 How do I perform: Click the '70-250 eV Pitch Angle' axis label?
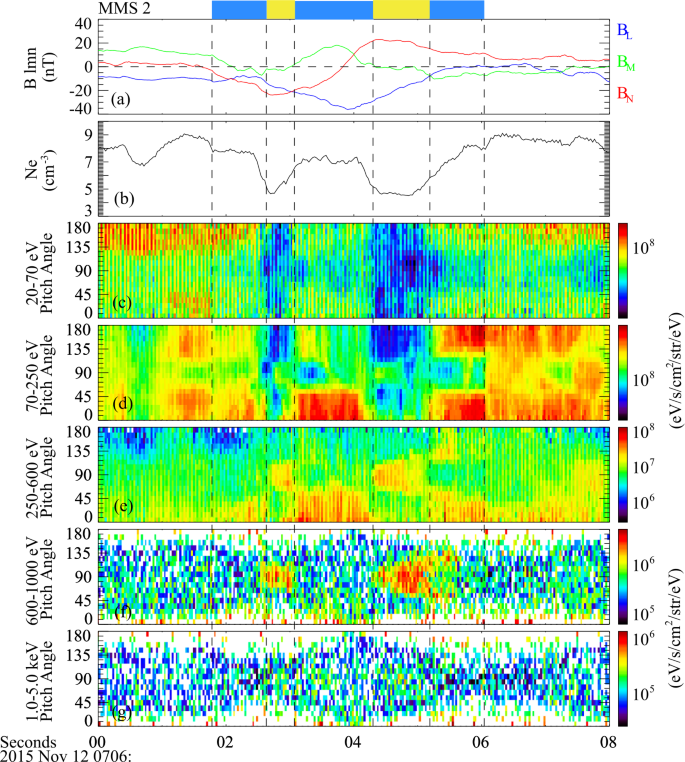tap(39, 374)
